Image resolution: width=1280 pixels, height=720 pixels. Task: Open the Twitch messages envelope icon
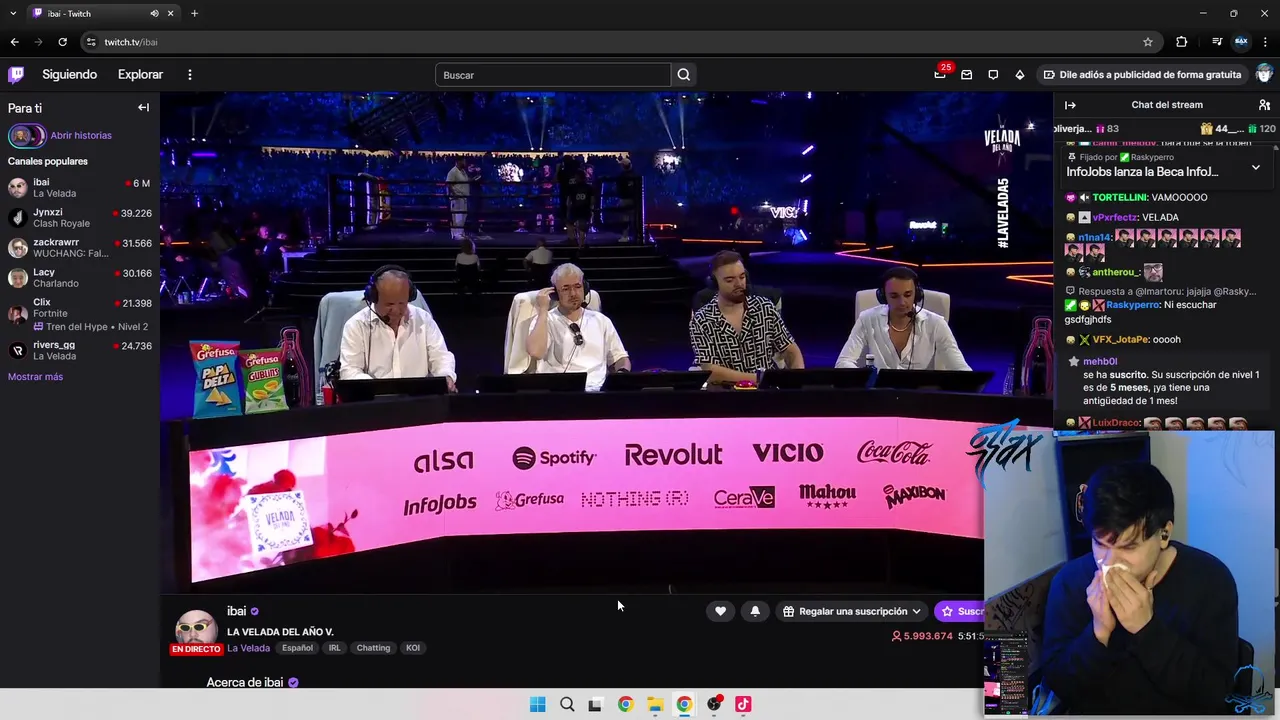[966, 74]
